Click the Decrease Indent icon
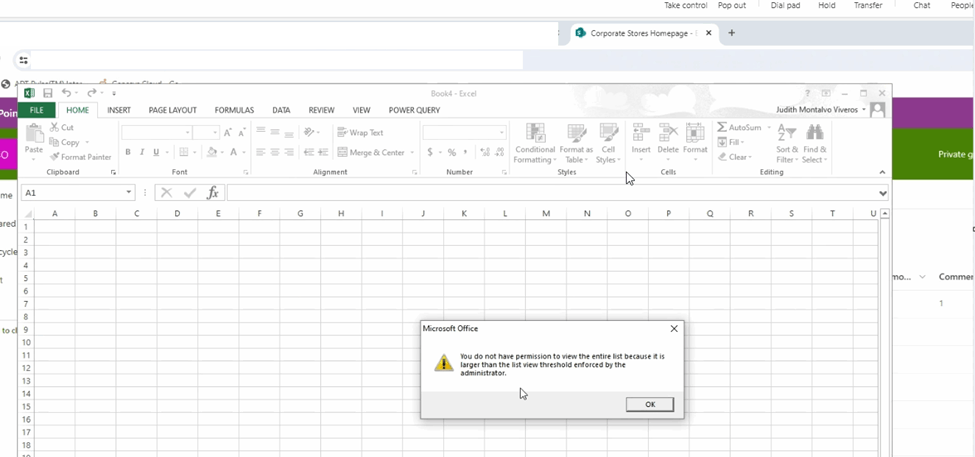 308,152
